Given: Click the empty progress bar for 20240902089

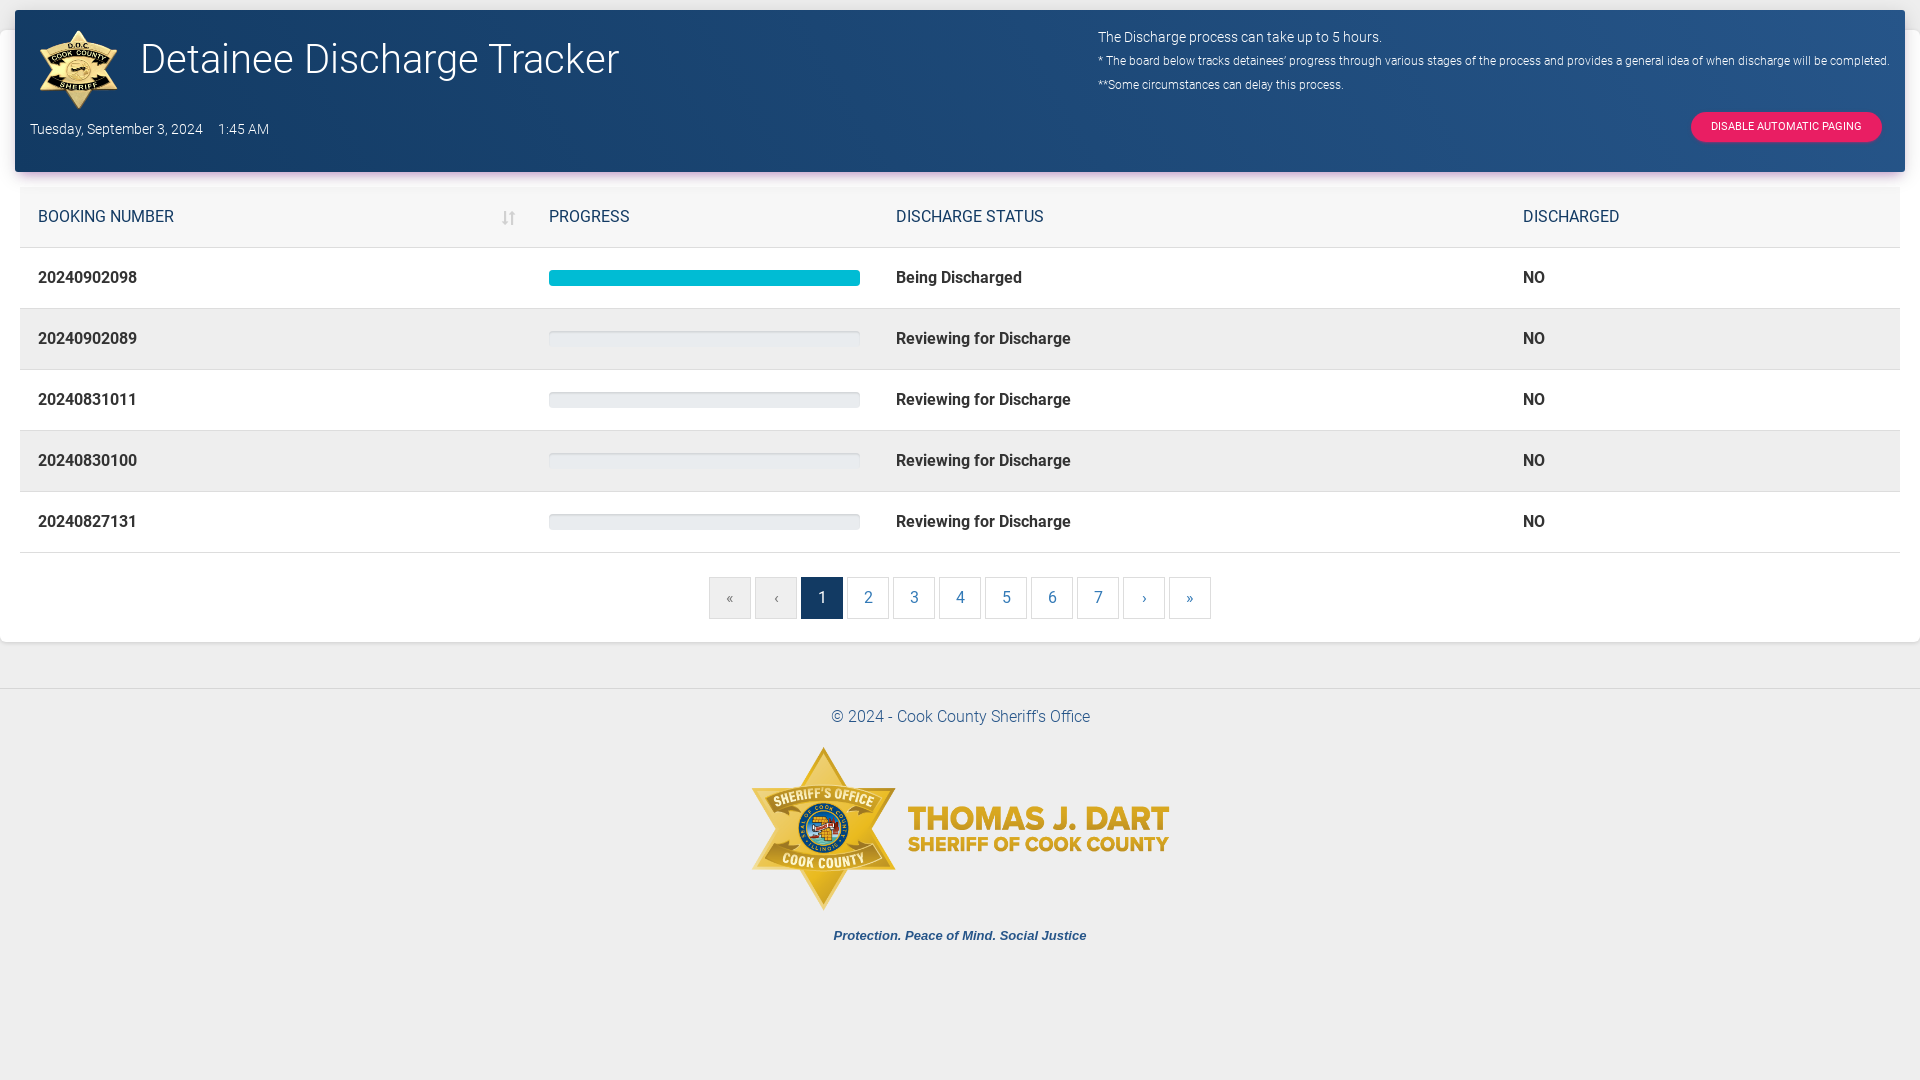Looking at the screenshot, I should pyautogui.click(x=704, y=339).
